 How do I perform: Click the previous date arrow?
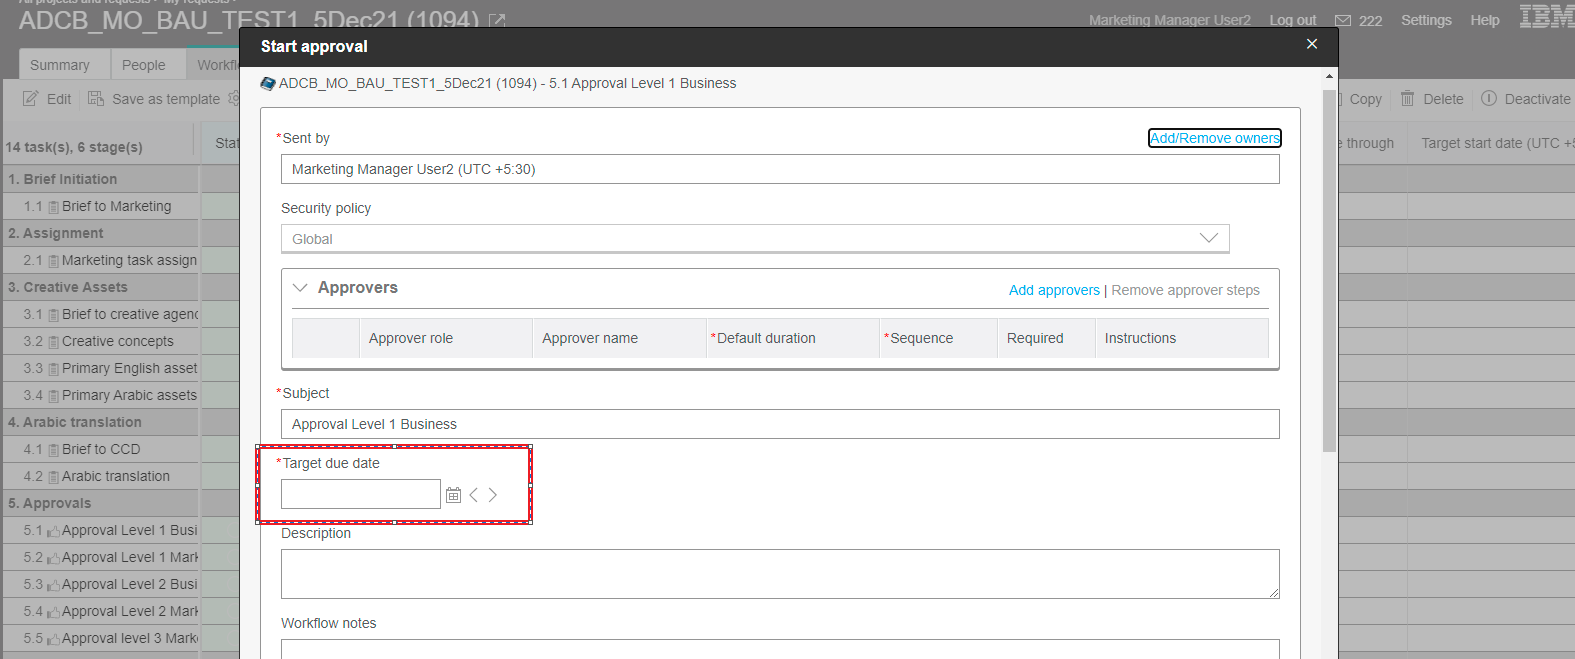point(474,495)
